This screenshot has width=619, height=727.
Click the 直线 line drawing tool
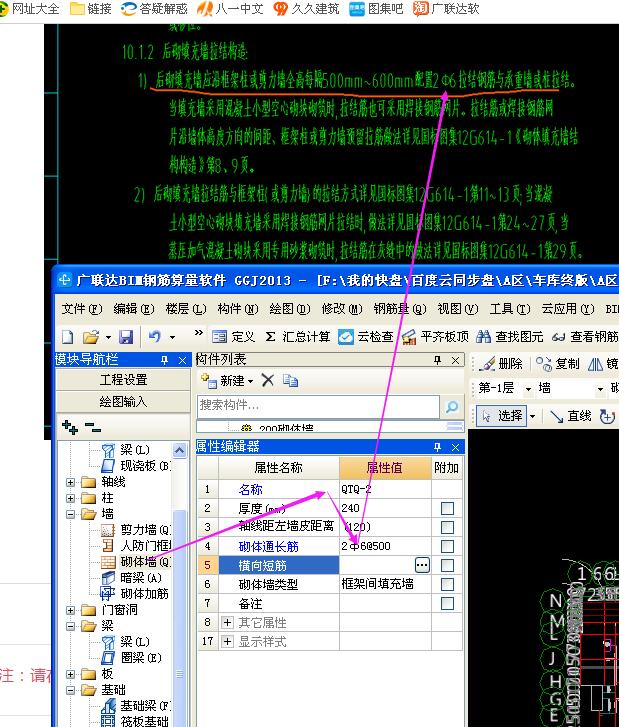pos(571,416)
